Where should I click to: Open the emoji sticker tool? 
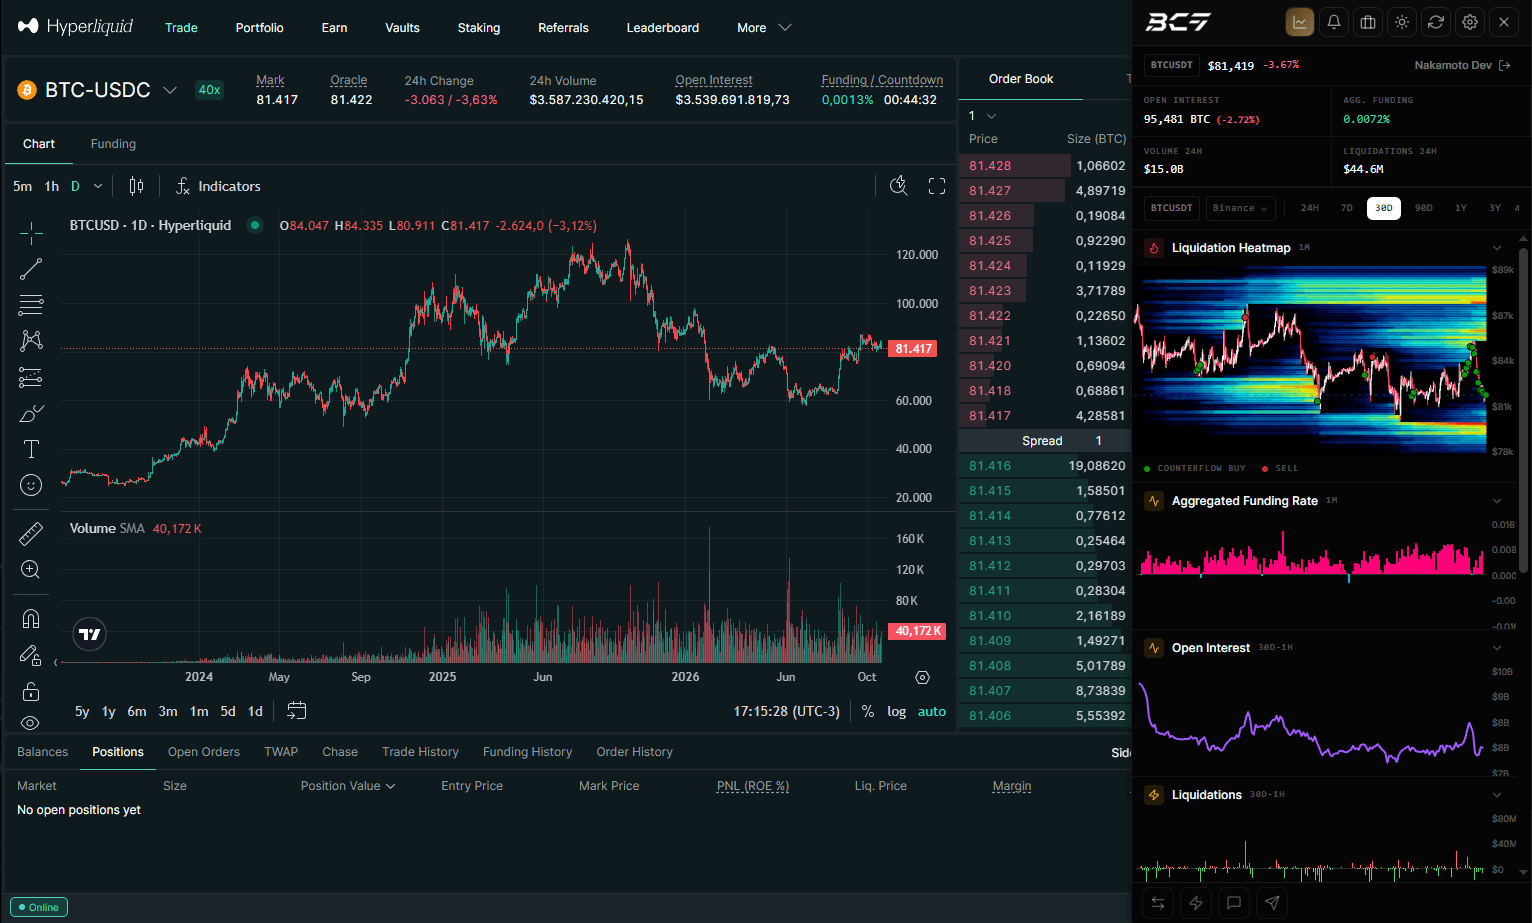(31, 485)
